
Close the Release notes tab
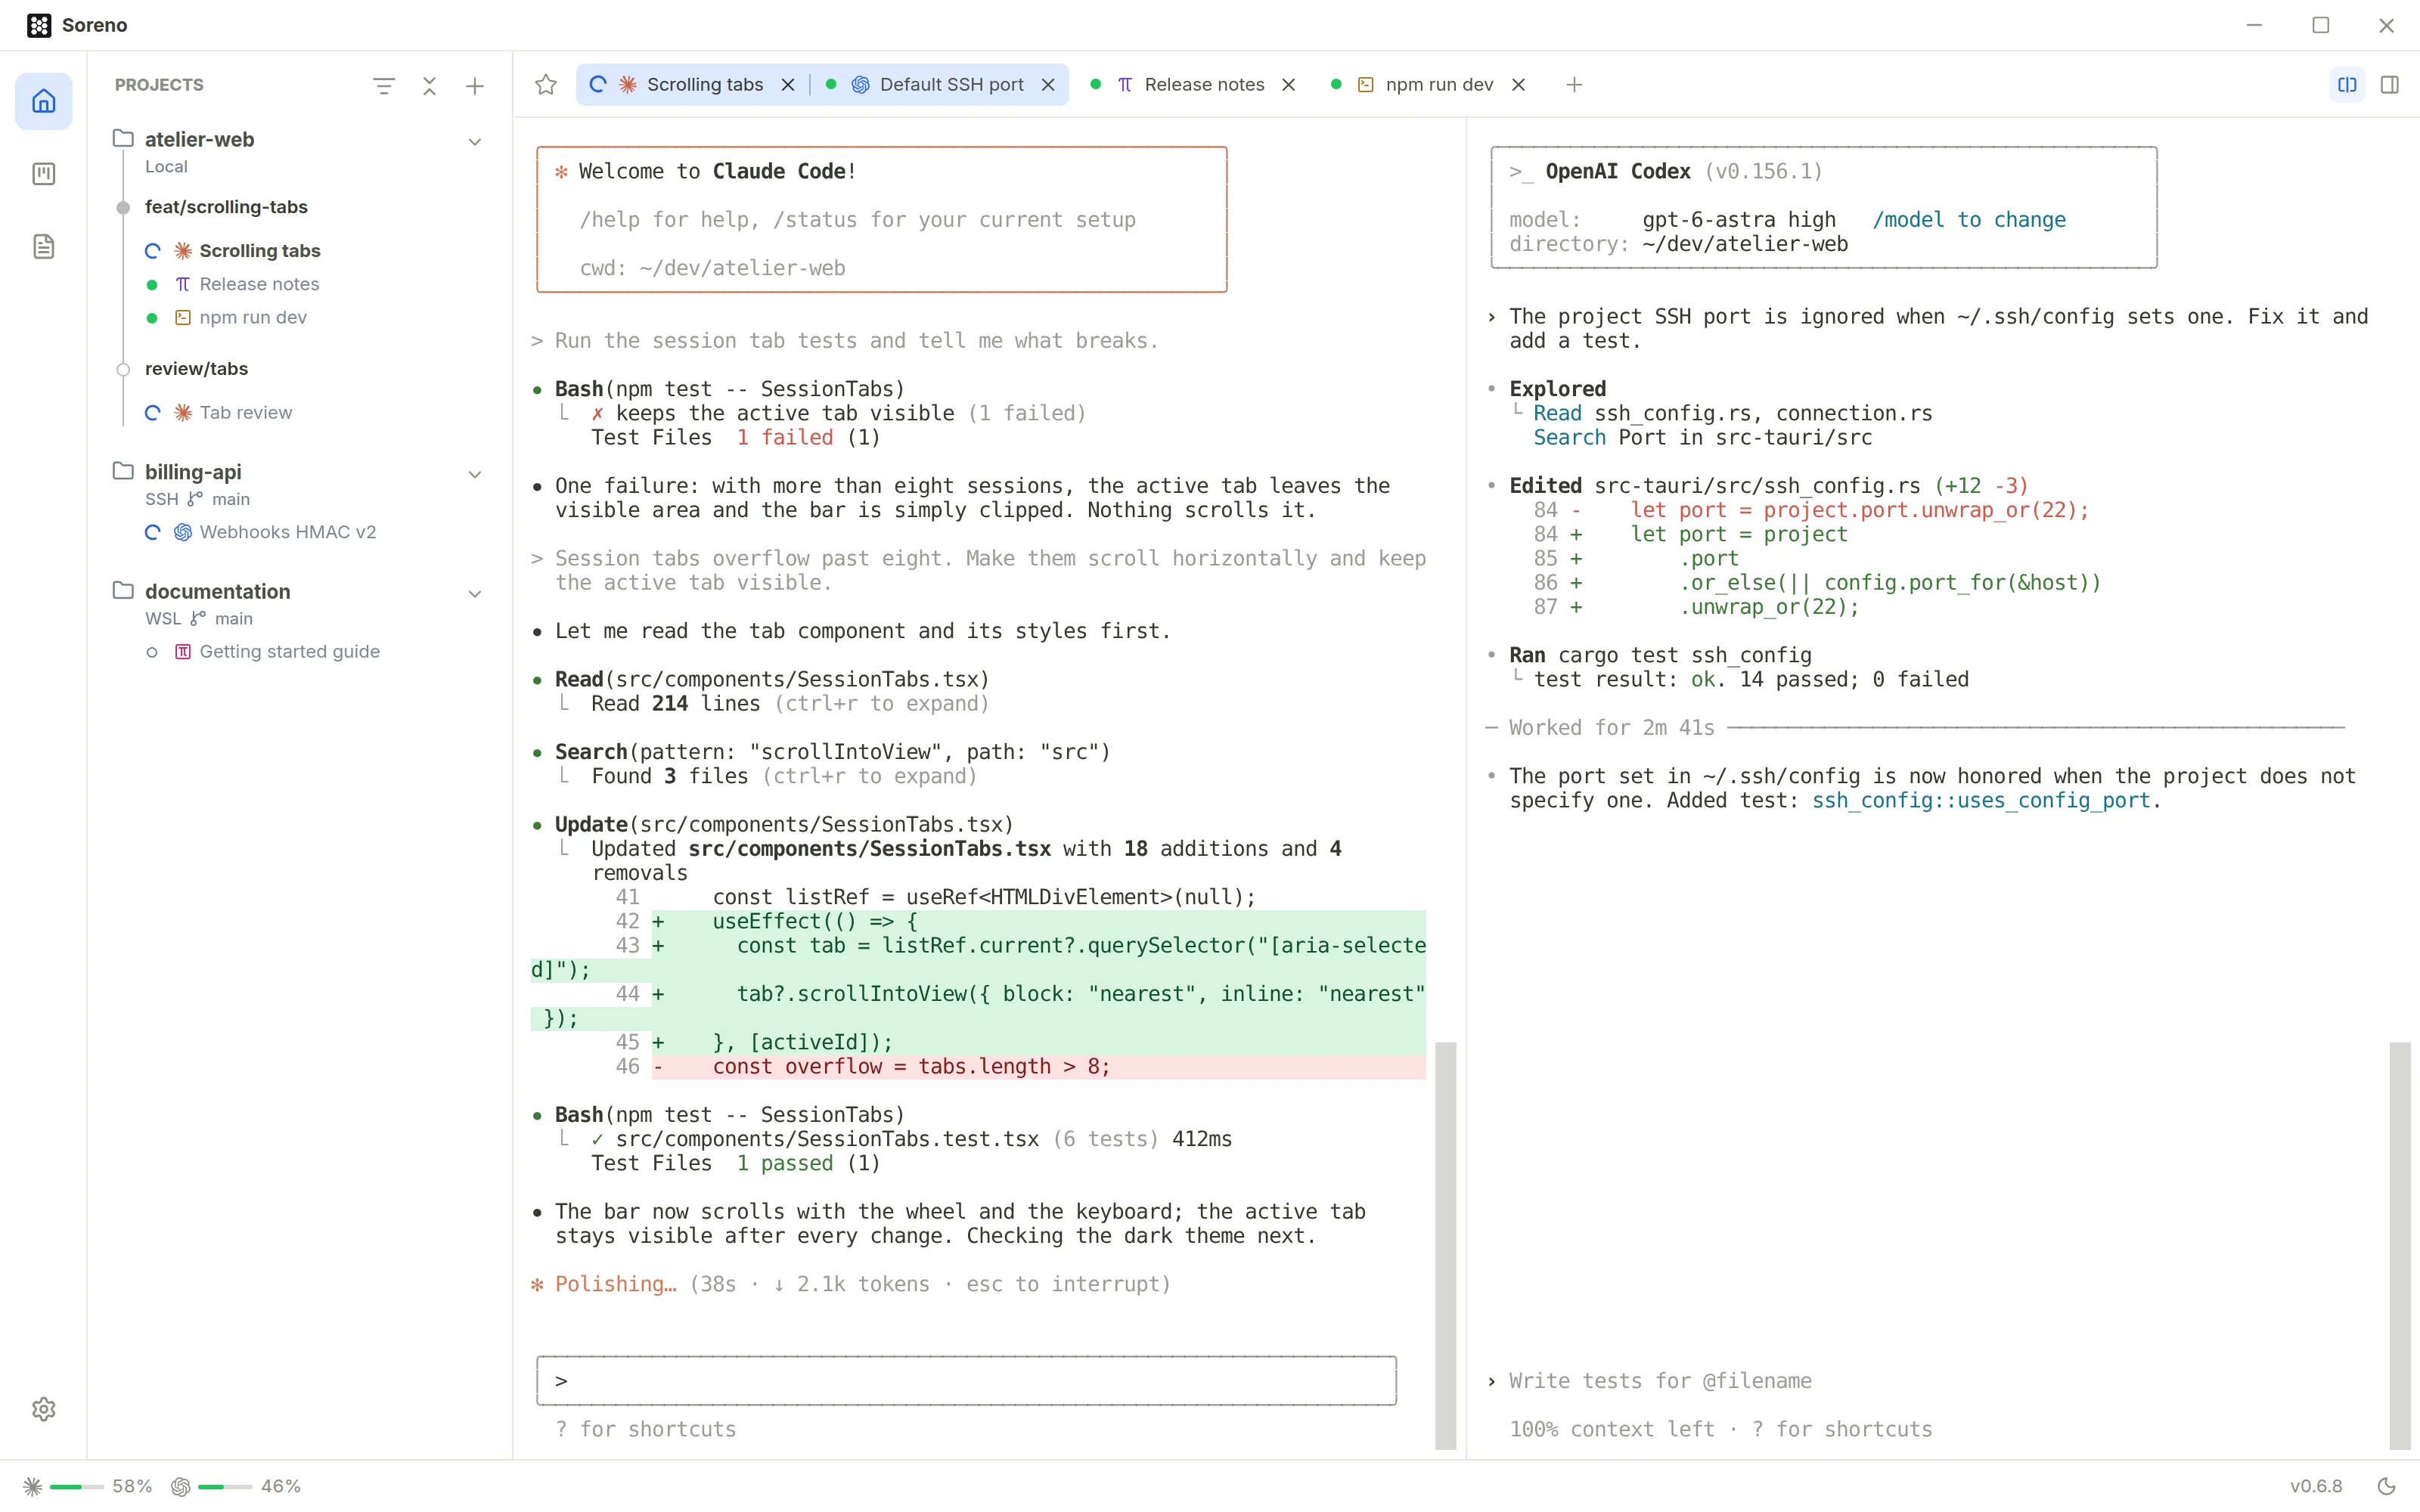(x=1289, y=85)
